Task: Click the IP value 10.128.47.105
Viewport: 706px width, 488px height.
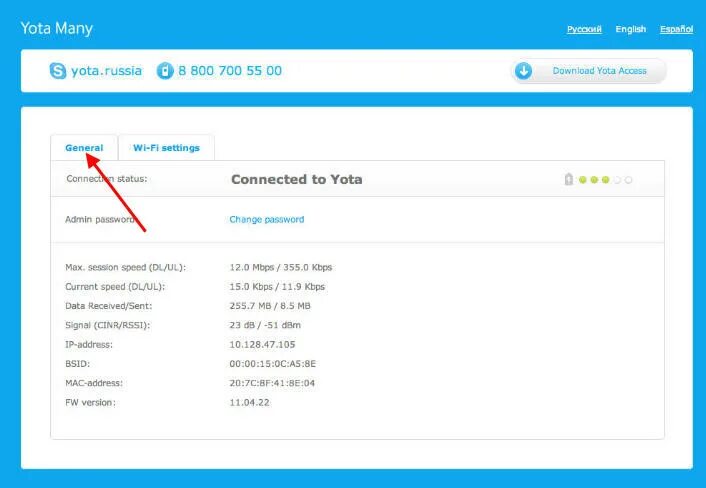Action: [x=262, y=344]
